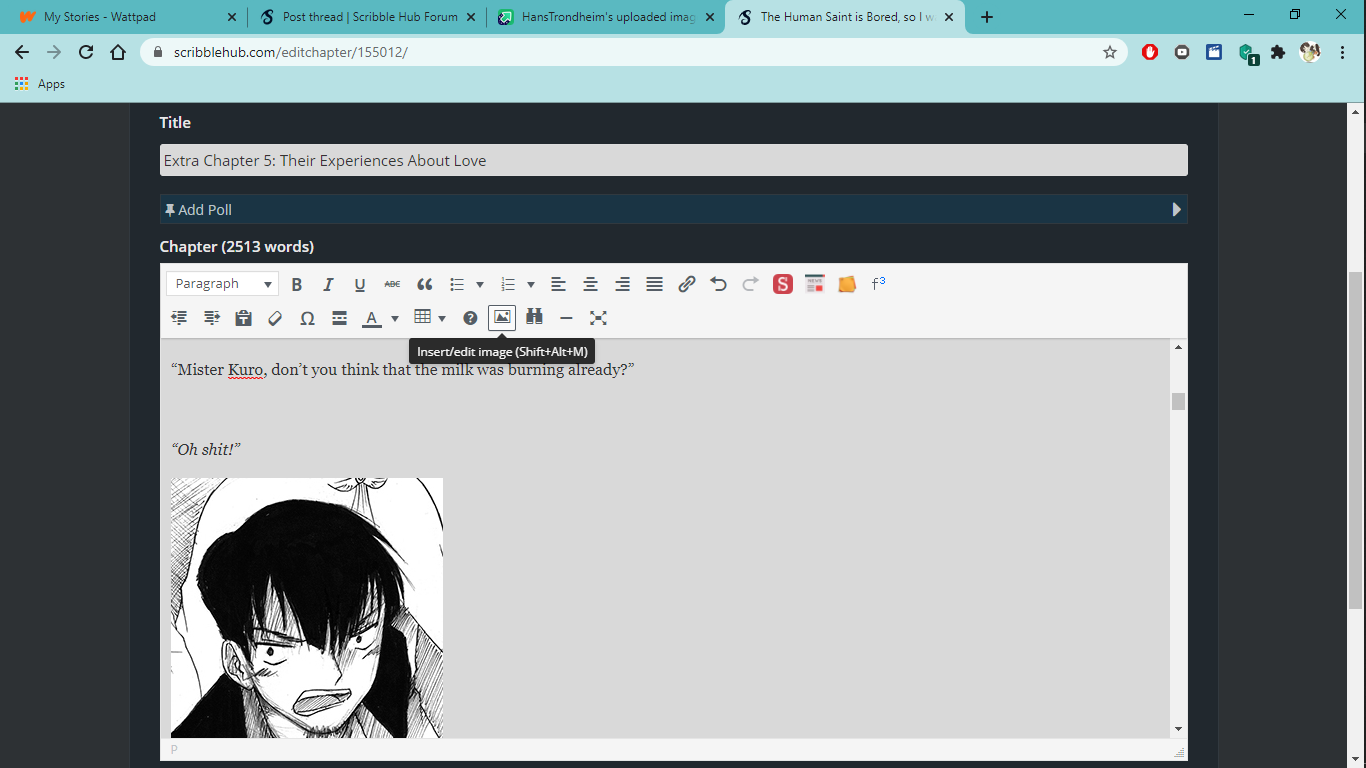Click the insert/edit link icon

[x=686, y=284]
